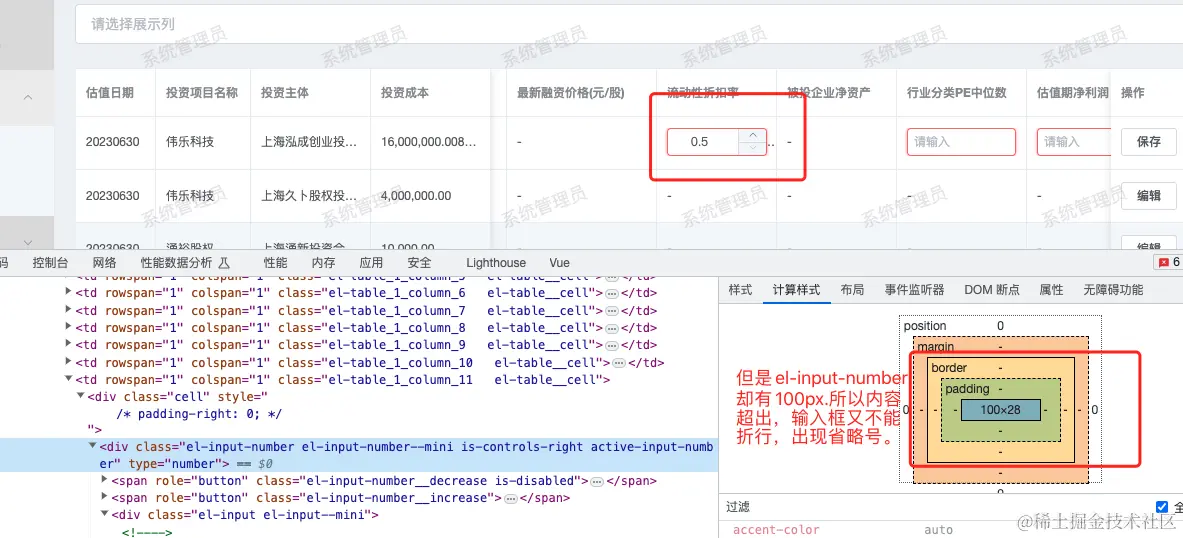
Task: Click the 16,000,000.008… cost cell
Action: 429,141
